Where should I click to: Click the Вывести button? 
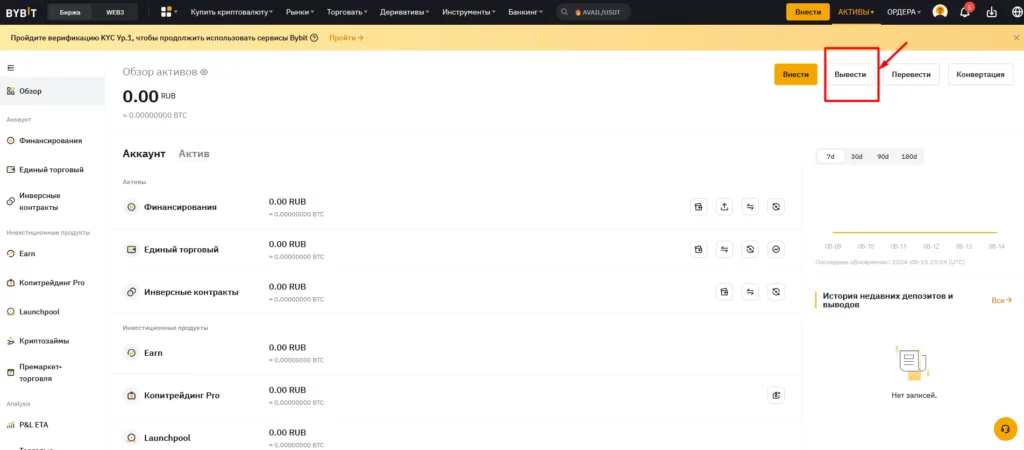850,74
